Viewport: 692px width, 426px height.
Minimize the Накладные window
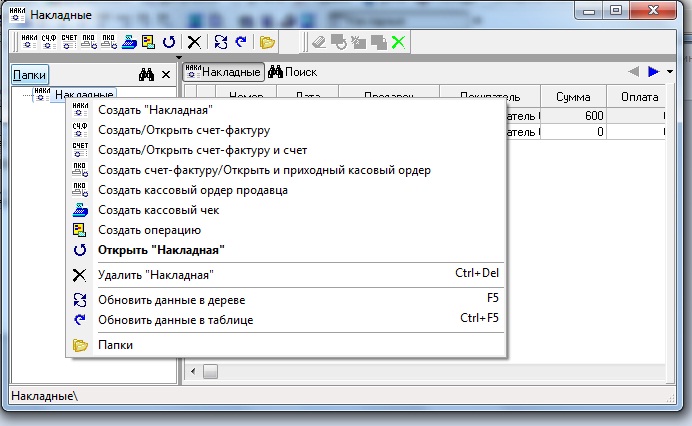pyautogui.click(x=589, y=11)
